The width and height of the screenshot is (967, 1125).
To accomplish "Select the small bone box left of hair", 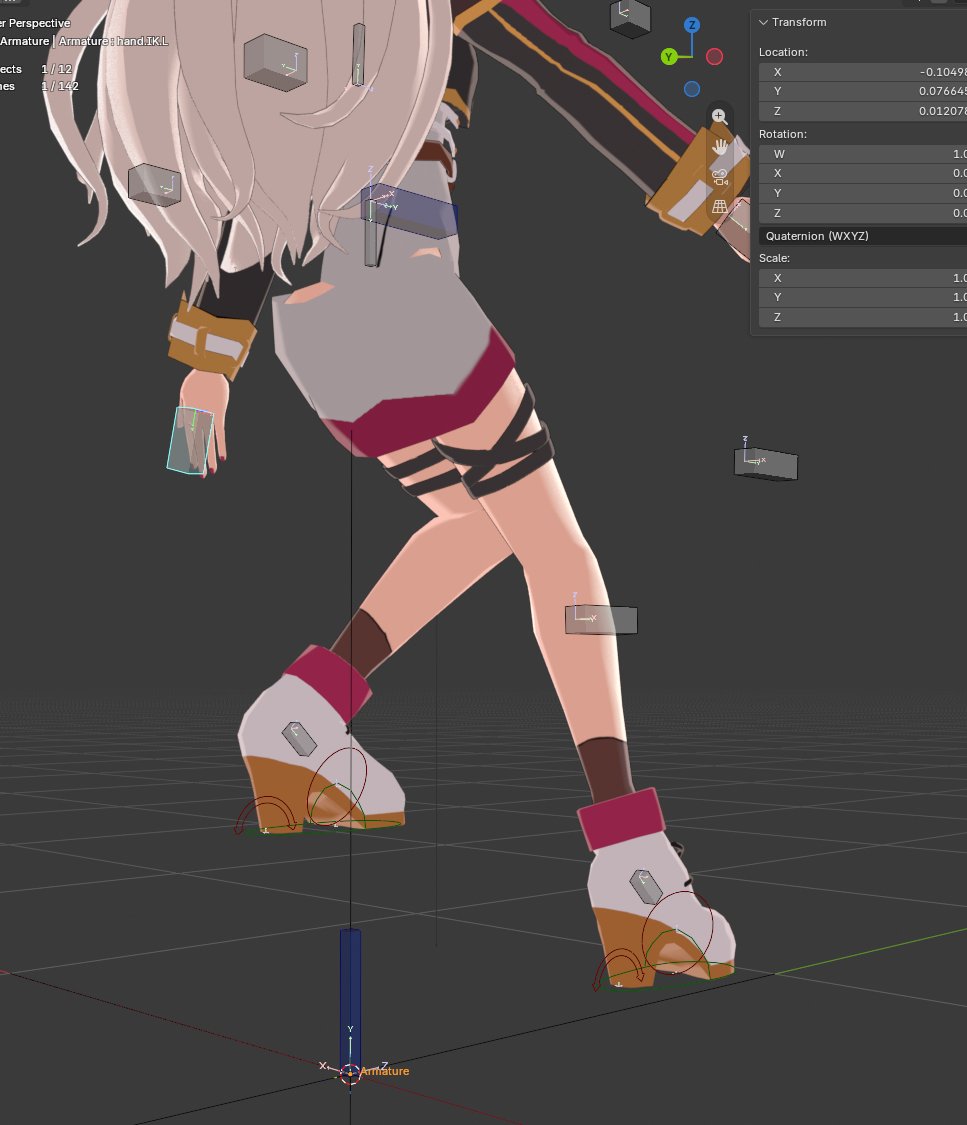I will pos(154,185).
